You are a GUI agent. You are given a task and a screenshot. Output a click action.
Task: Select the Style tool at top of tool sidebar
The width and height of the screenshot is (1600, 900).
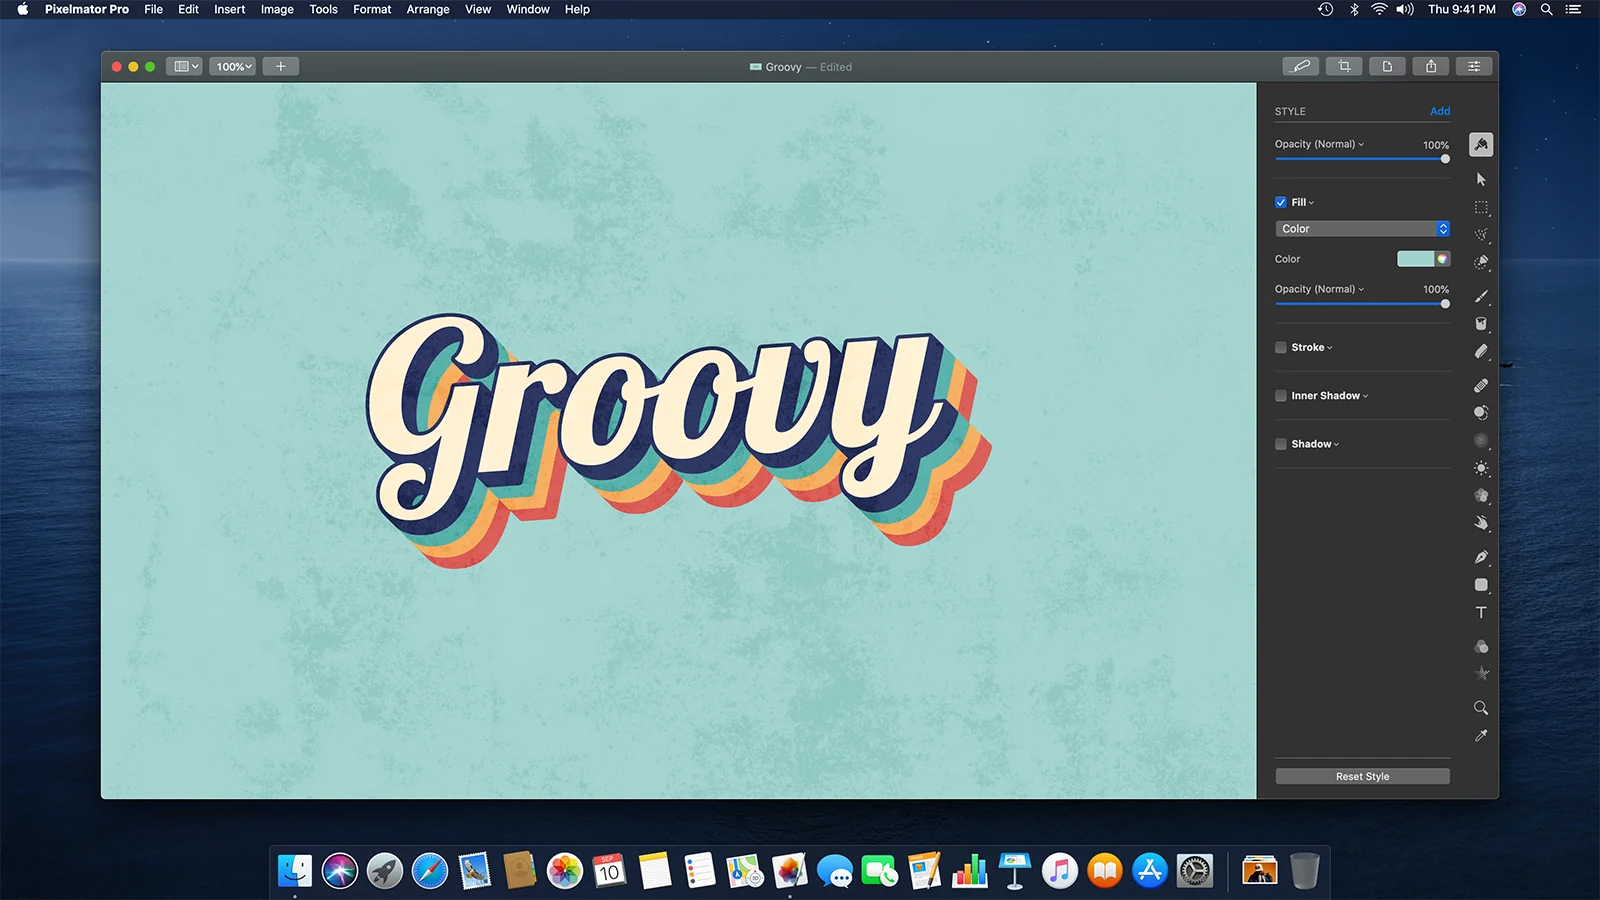1481,145
